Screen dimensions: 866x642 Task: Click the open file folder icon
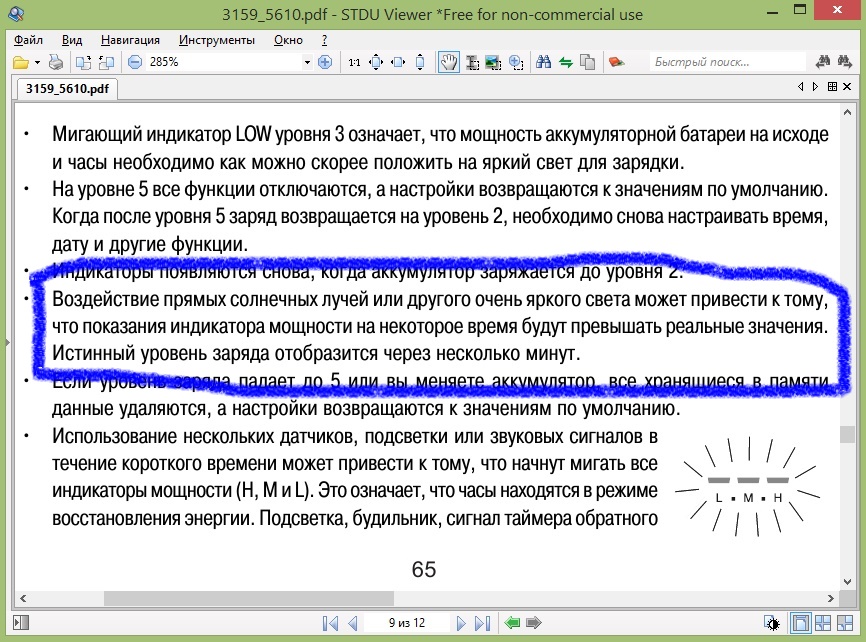coord(20,62)
